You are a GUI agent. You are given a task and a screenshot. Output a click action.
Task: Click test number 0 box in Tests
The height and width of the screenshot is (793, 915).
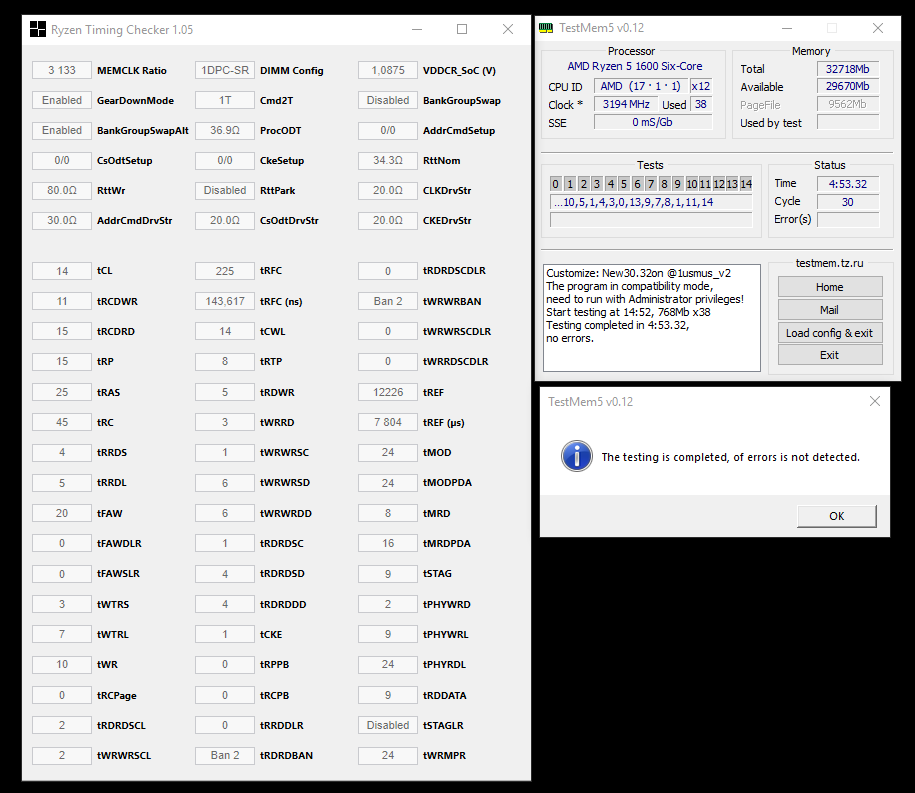click(x=556, y=184)
